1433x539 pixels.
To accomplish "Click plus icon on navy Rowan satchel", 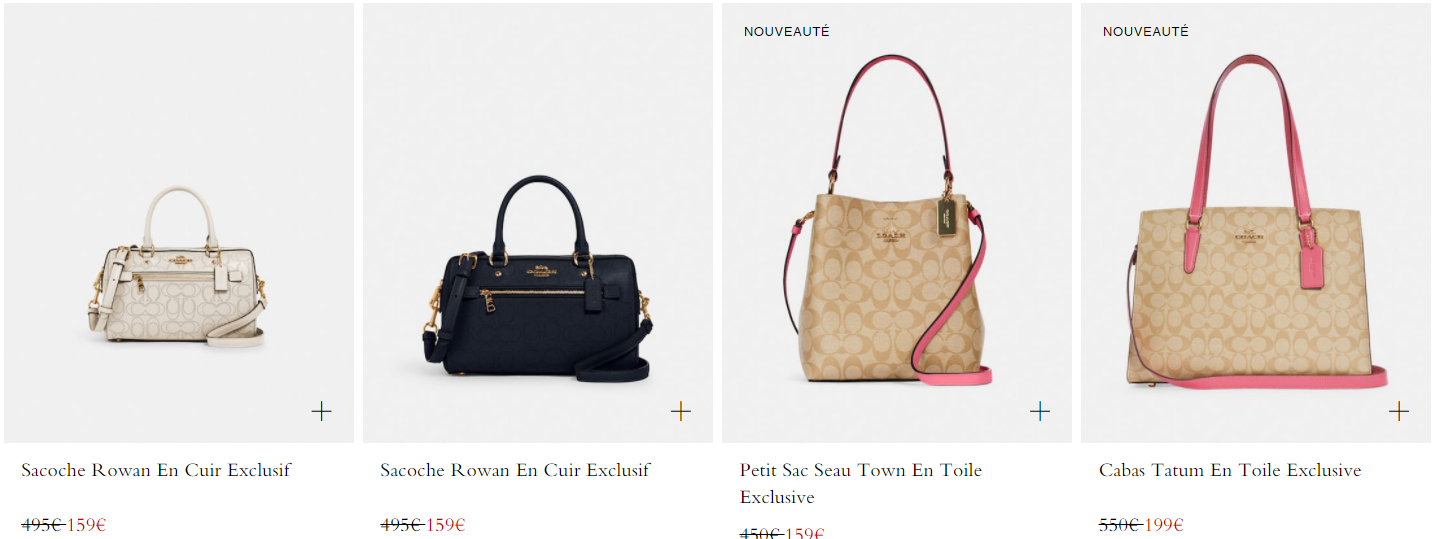I will (x=680, y=411).
